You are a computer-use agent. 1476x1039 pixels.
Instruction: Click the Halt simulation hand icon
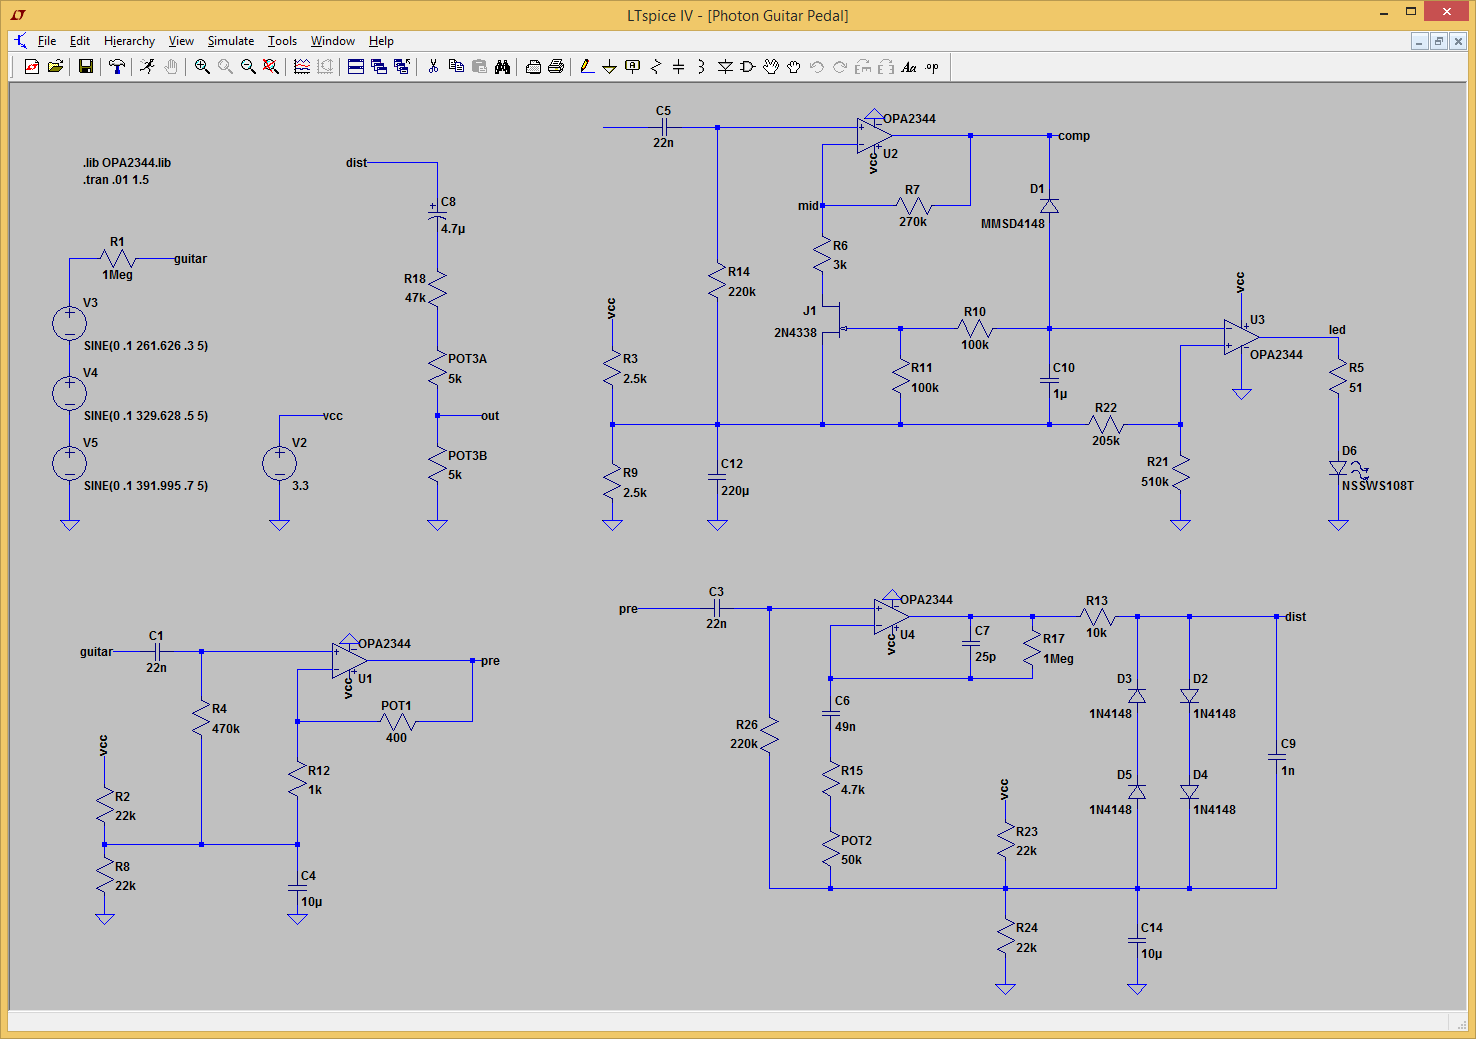coord(171,67)
